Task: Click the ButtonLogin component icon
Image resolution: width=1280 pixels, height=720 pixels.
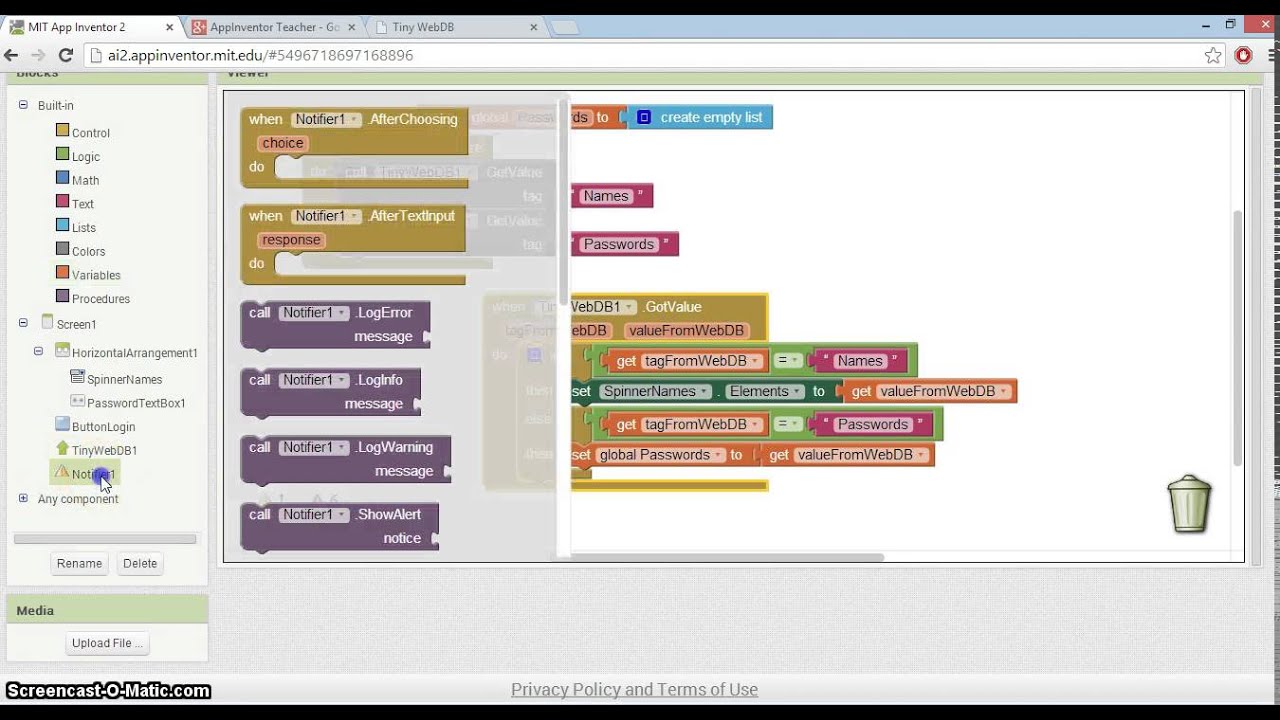Action: pyautogui.click(x=62, y=424)
